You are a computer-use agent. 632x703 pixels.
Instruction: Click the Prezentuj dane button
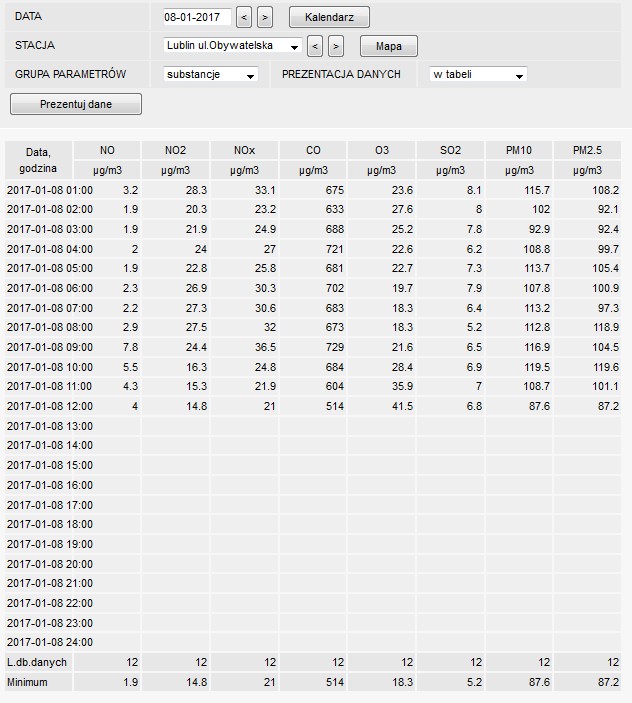point(76,104)
